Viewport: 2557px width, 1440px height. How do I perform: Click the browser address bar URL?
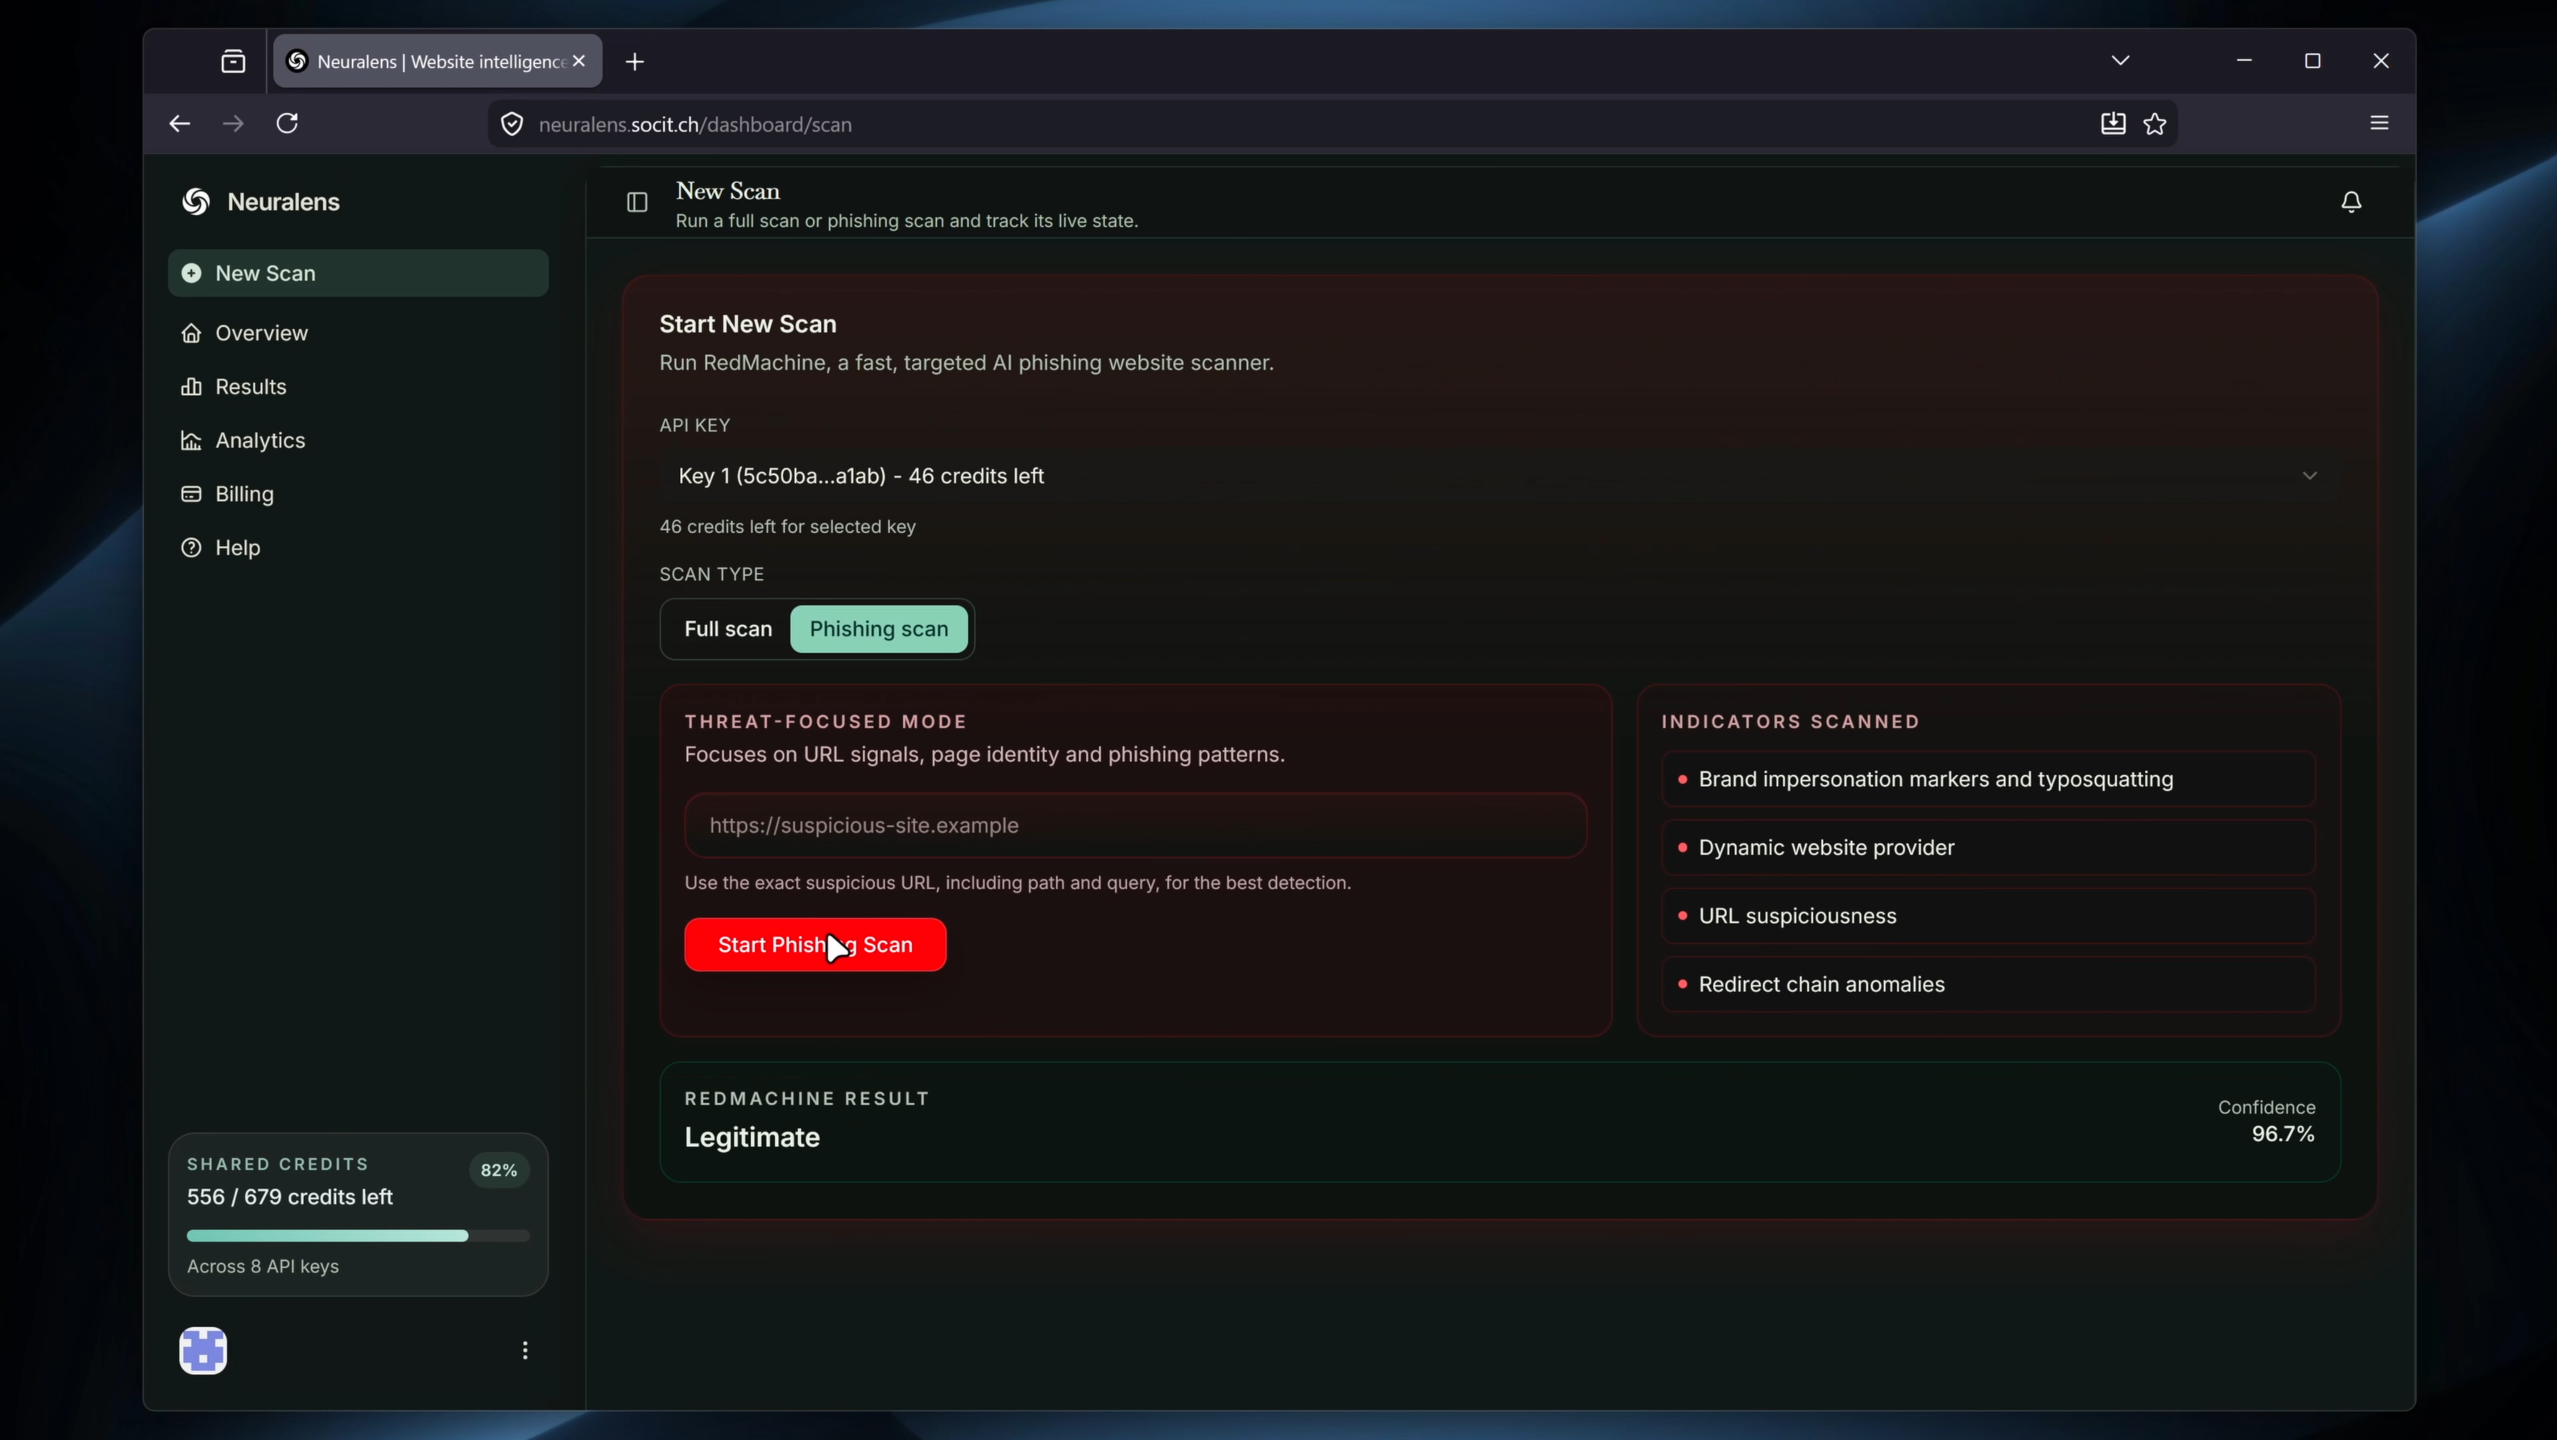(695, 125)
